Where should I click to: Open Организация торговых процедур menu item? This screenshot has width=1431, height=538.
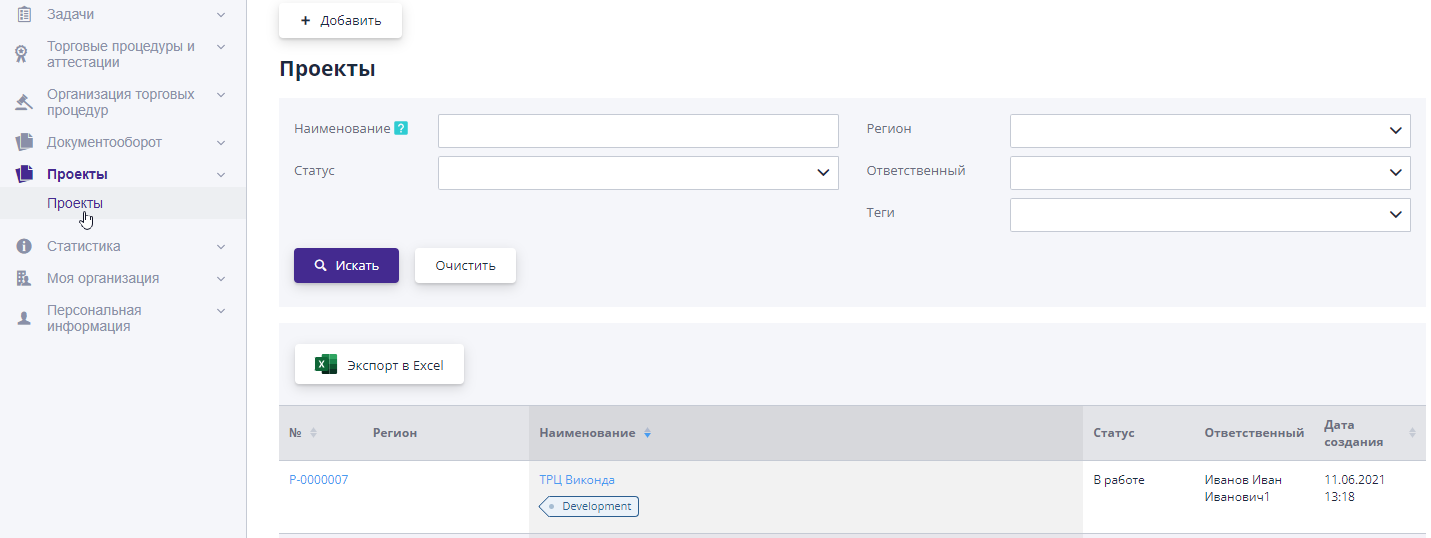click(x=123, y=102)
